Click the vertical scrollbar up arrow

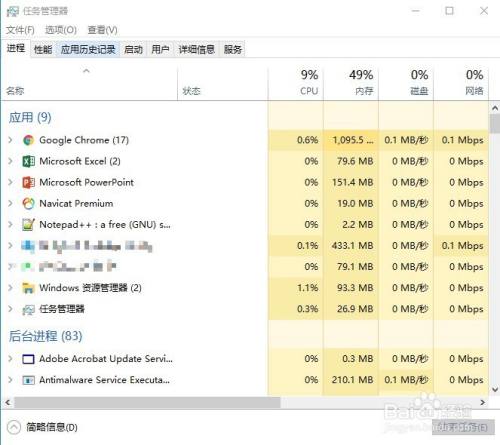click(x=495, y=108)
